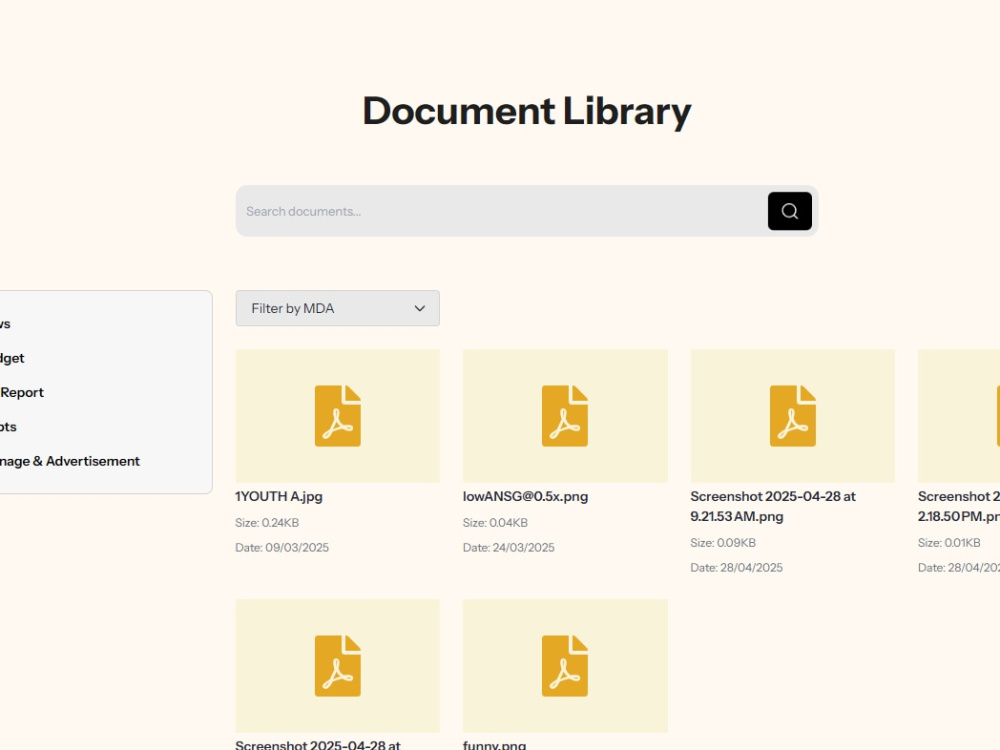Open the Filter by MDA dropdown
This screenshot has width=1000, height=750.
click(x=337, y=308)
